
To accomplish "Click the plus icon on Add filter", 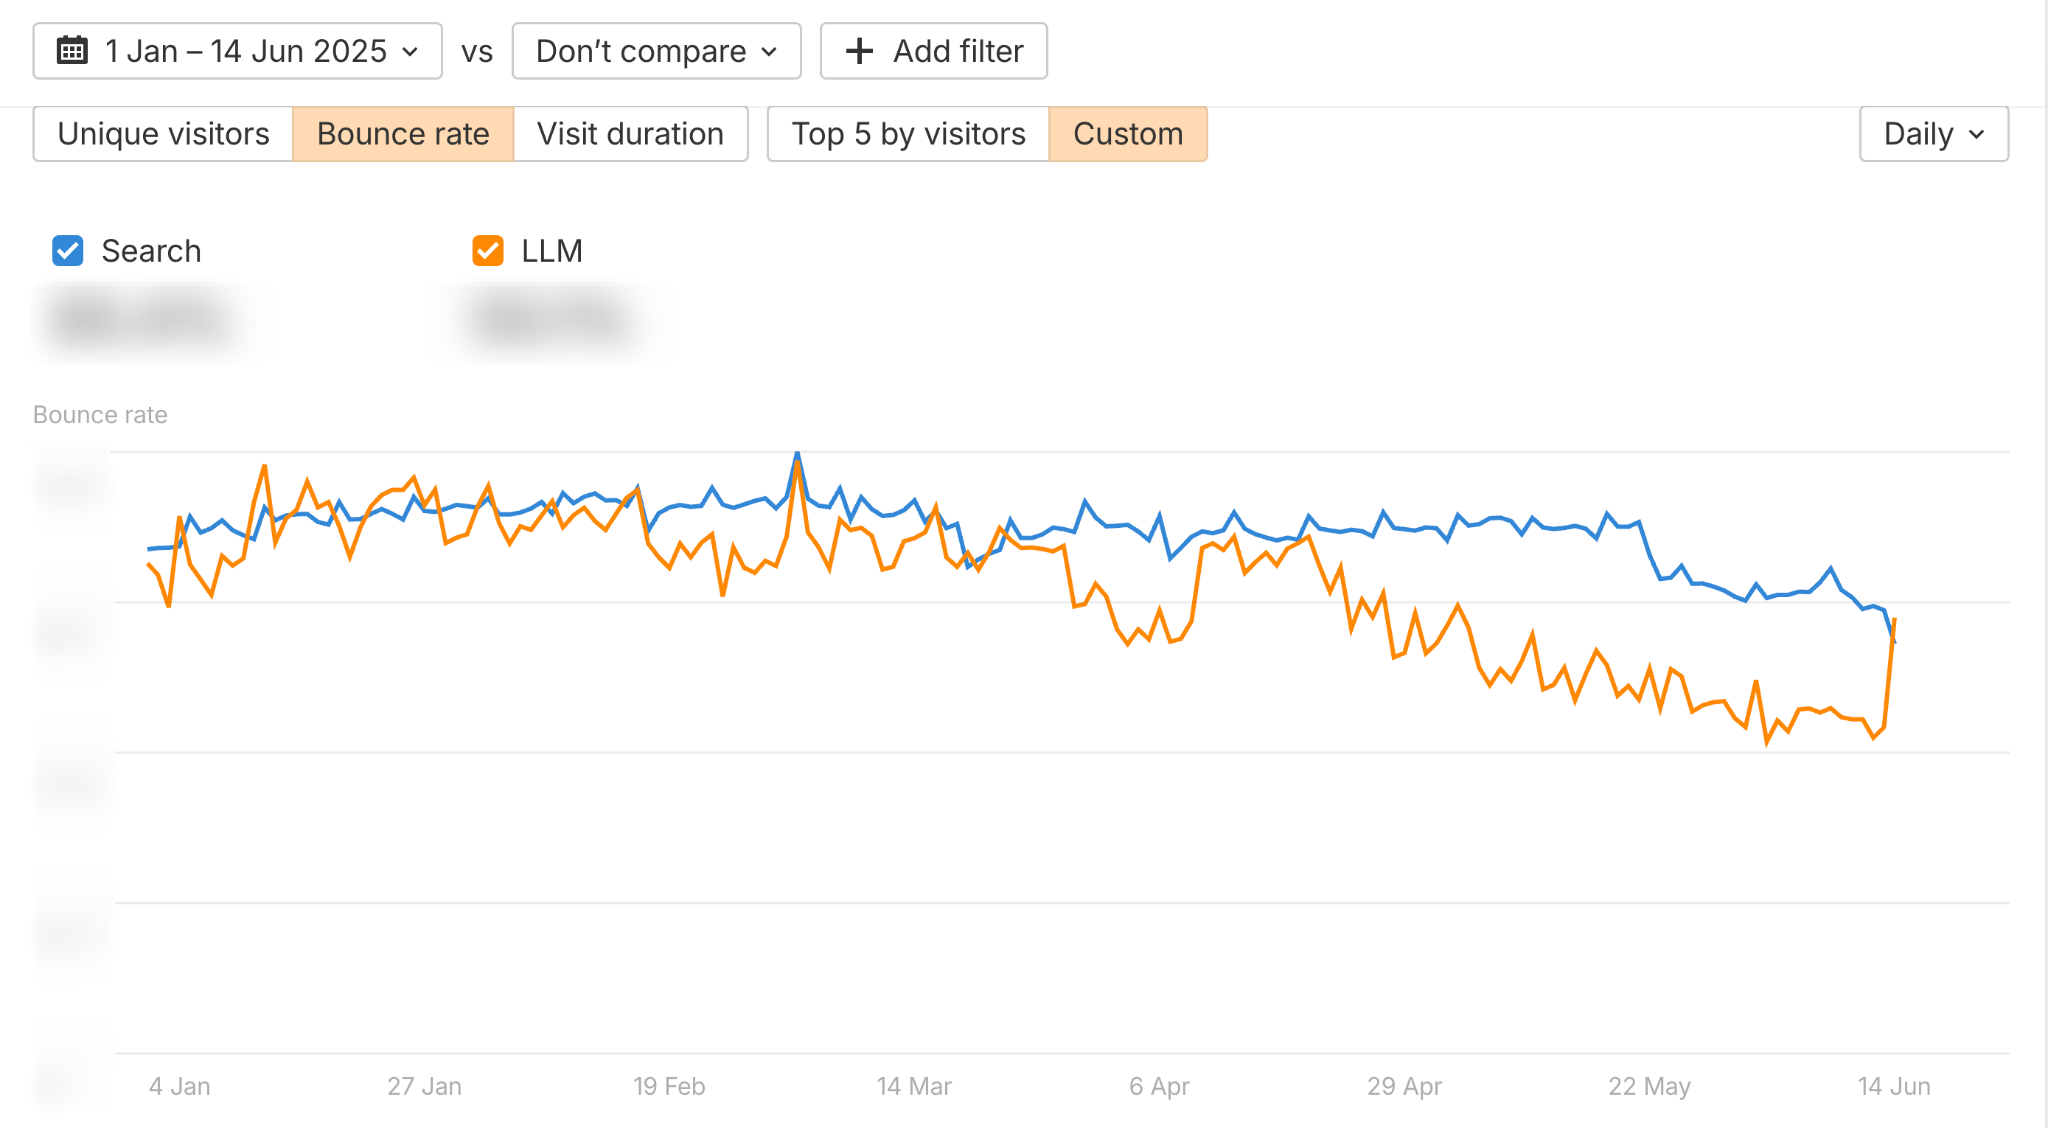I will coord(858,50).
